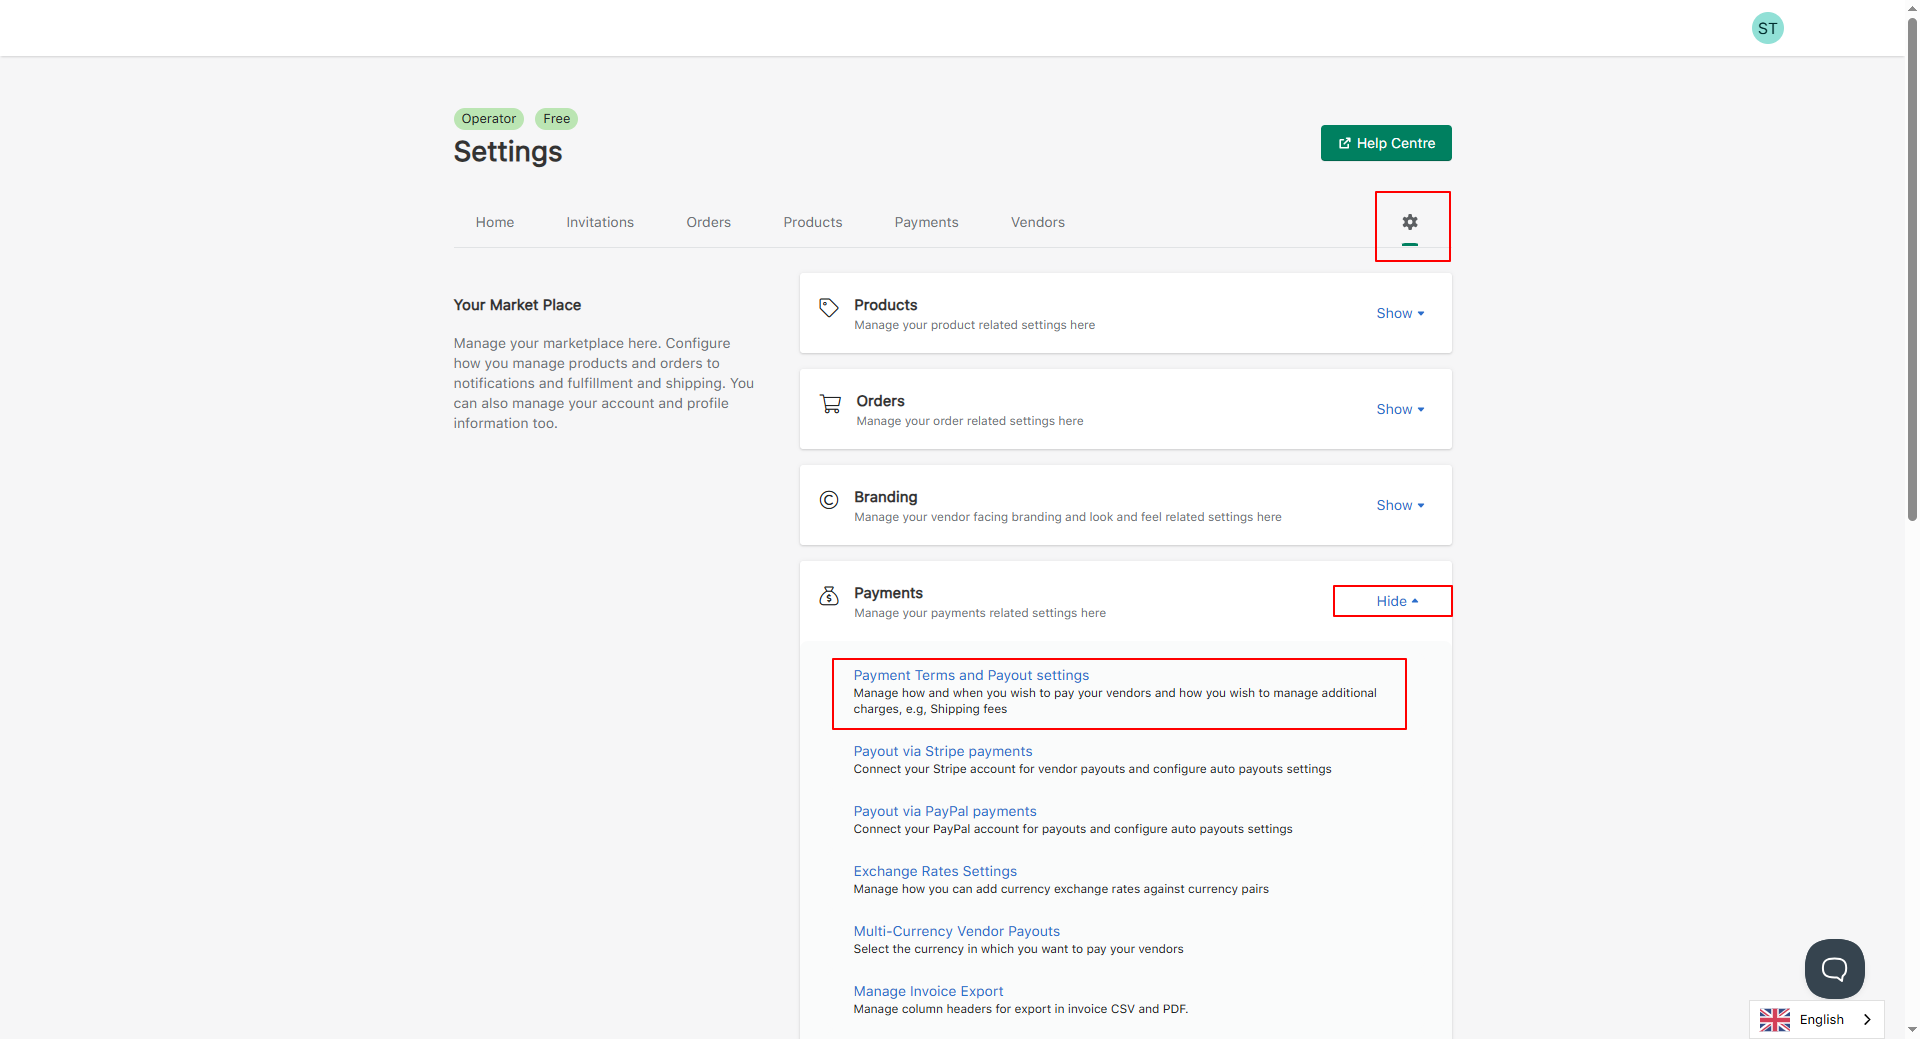Click the Products tag icon
Image resolution: width=1920 pixels, height=1039 pixels.
[x=829, y=308]
